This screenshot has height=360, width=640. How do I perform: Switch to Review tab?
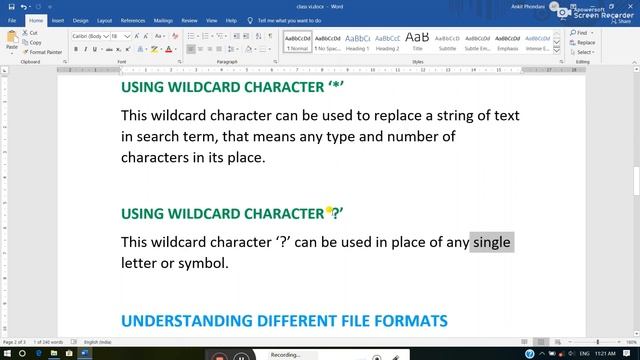coord(189,20)
